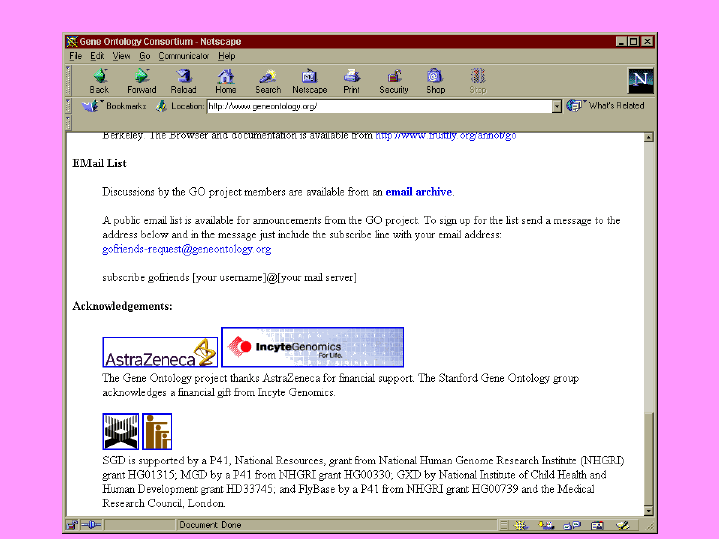Follow the email archive link

pos(418,192)
